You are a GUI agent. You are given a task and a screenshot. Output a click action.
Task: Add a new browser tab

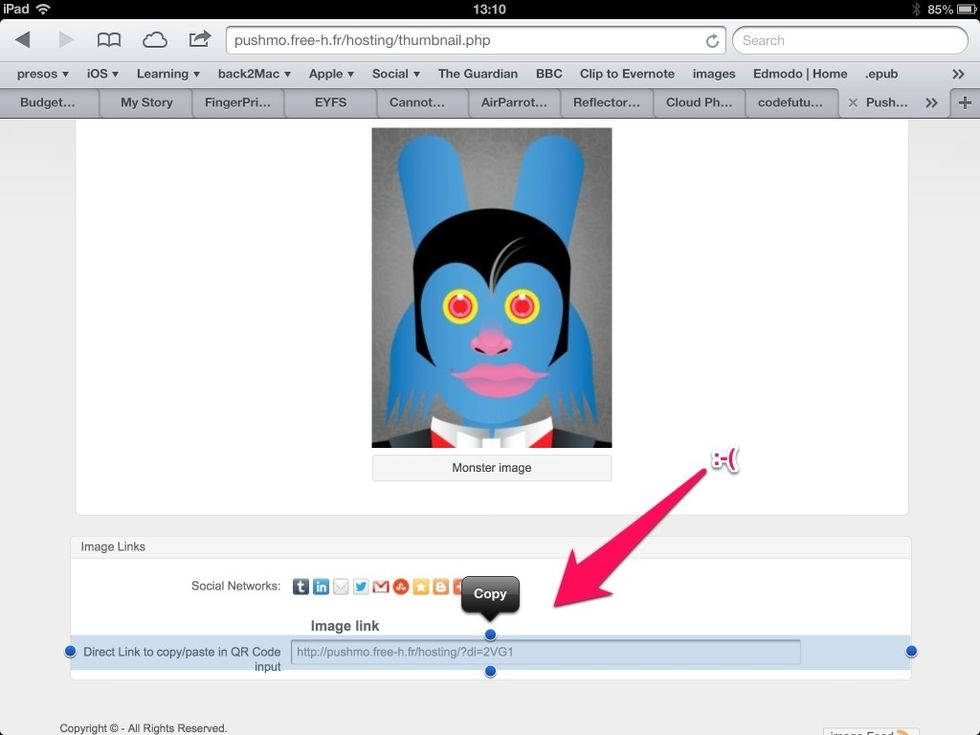coord(965,102)
